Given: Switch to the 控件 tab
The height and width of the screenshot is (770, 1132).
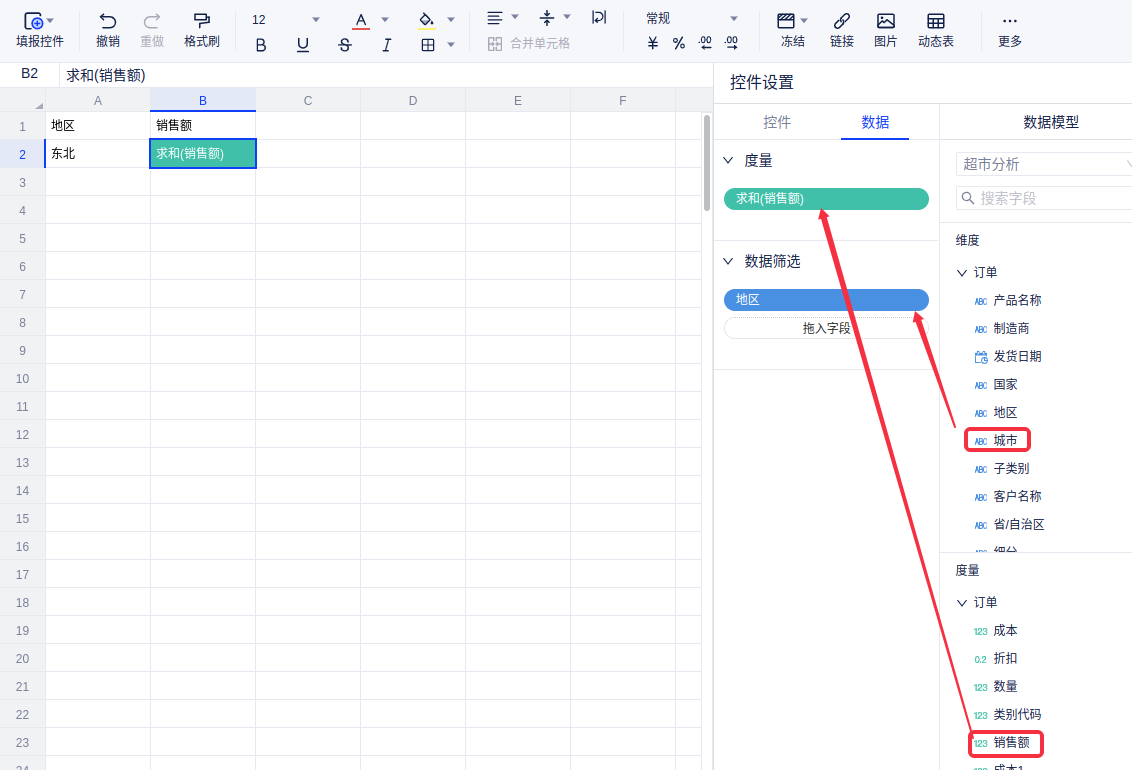Looking at the screenshot, I should 777,122.
